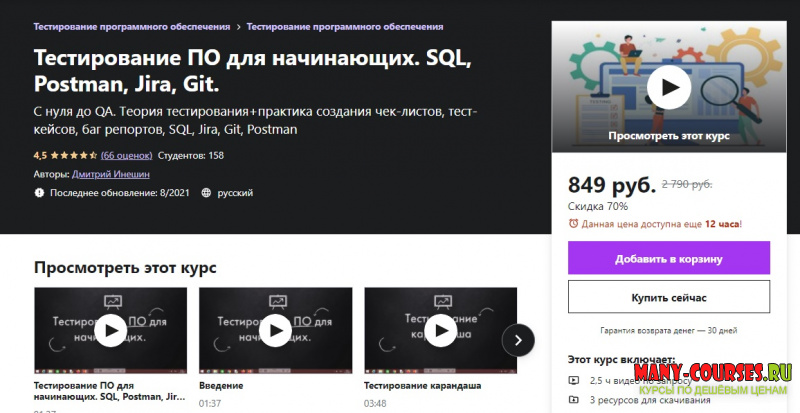
Task: Play the Введение video thumbnail
Action: [275, 329]
